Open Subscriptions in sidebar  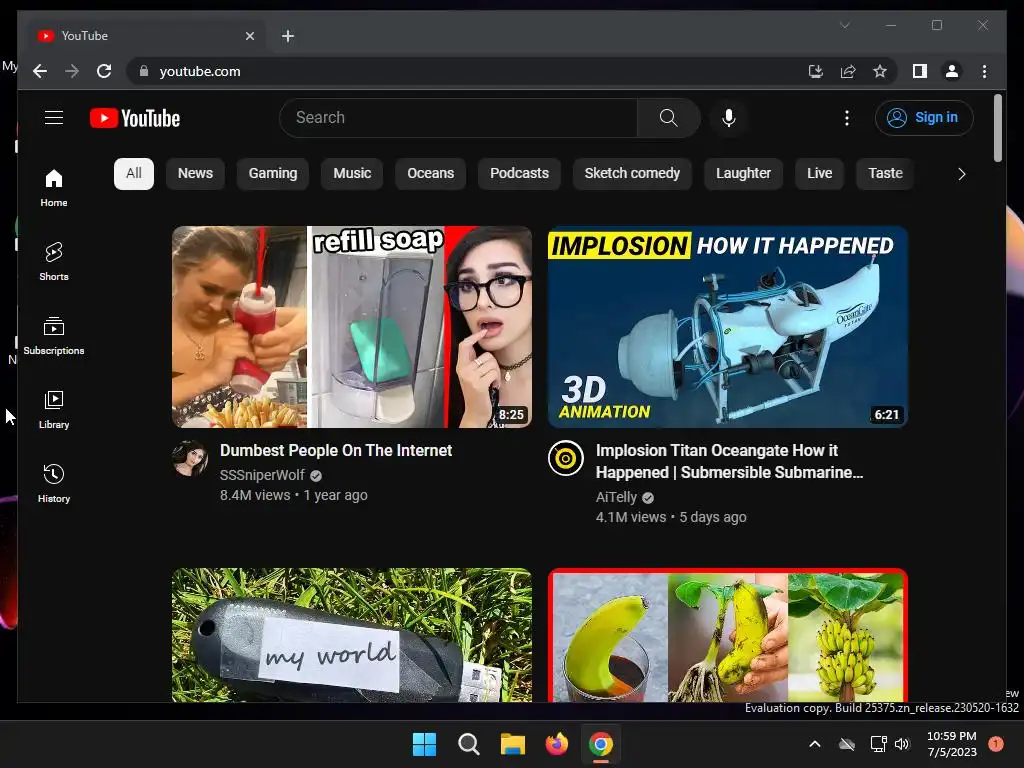click(x=54, y=336)
